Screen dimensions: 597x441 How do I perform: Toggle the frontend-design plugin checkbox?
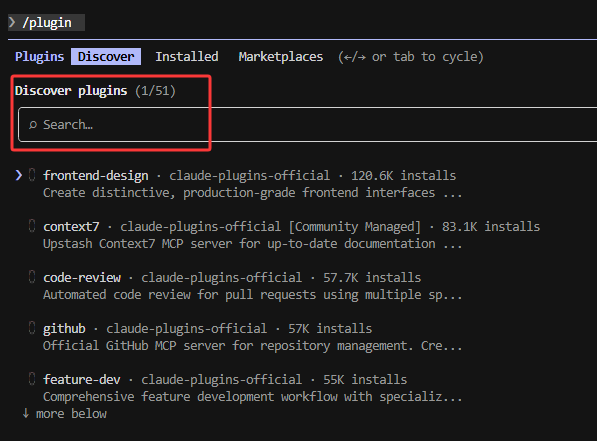32,175
